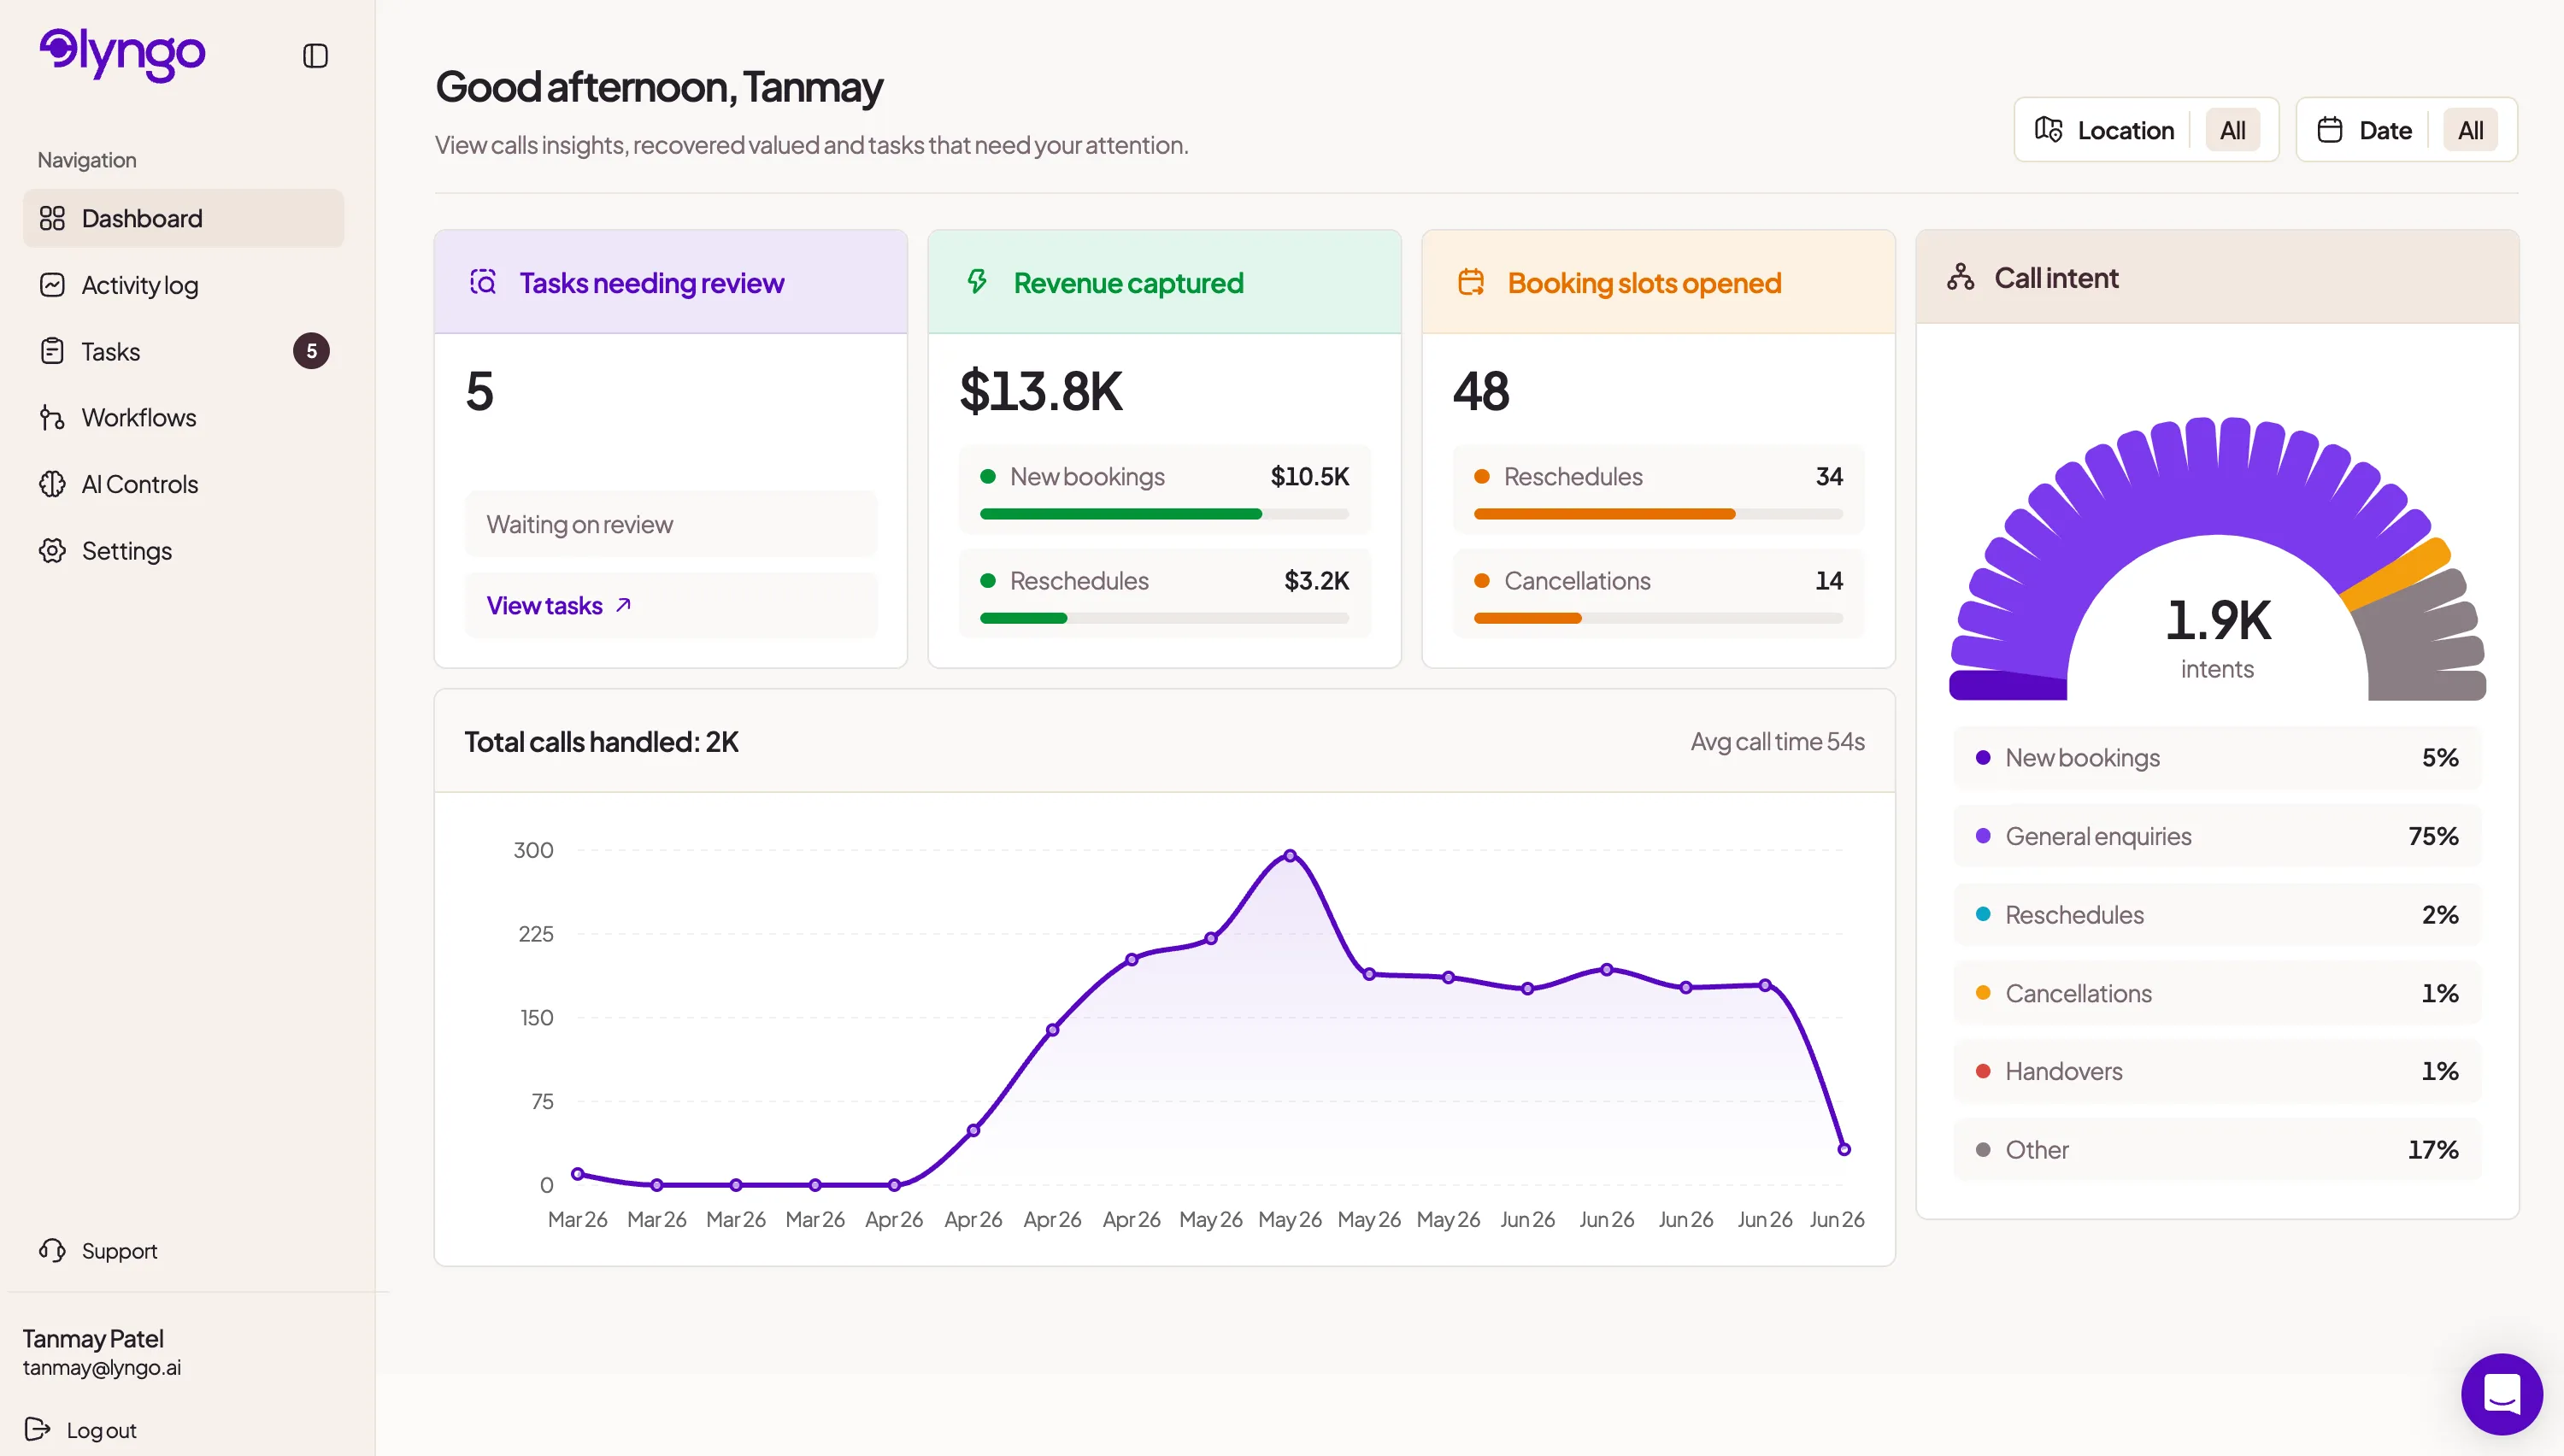Click the Activity log chart icon
Screen dimensions: 2564x1456
pyautogui.click(x=52, y=285)
